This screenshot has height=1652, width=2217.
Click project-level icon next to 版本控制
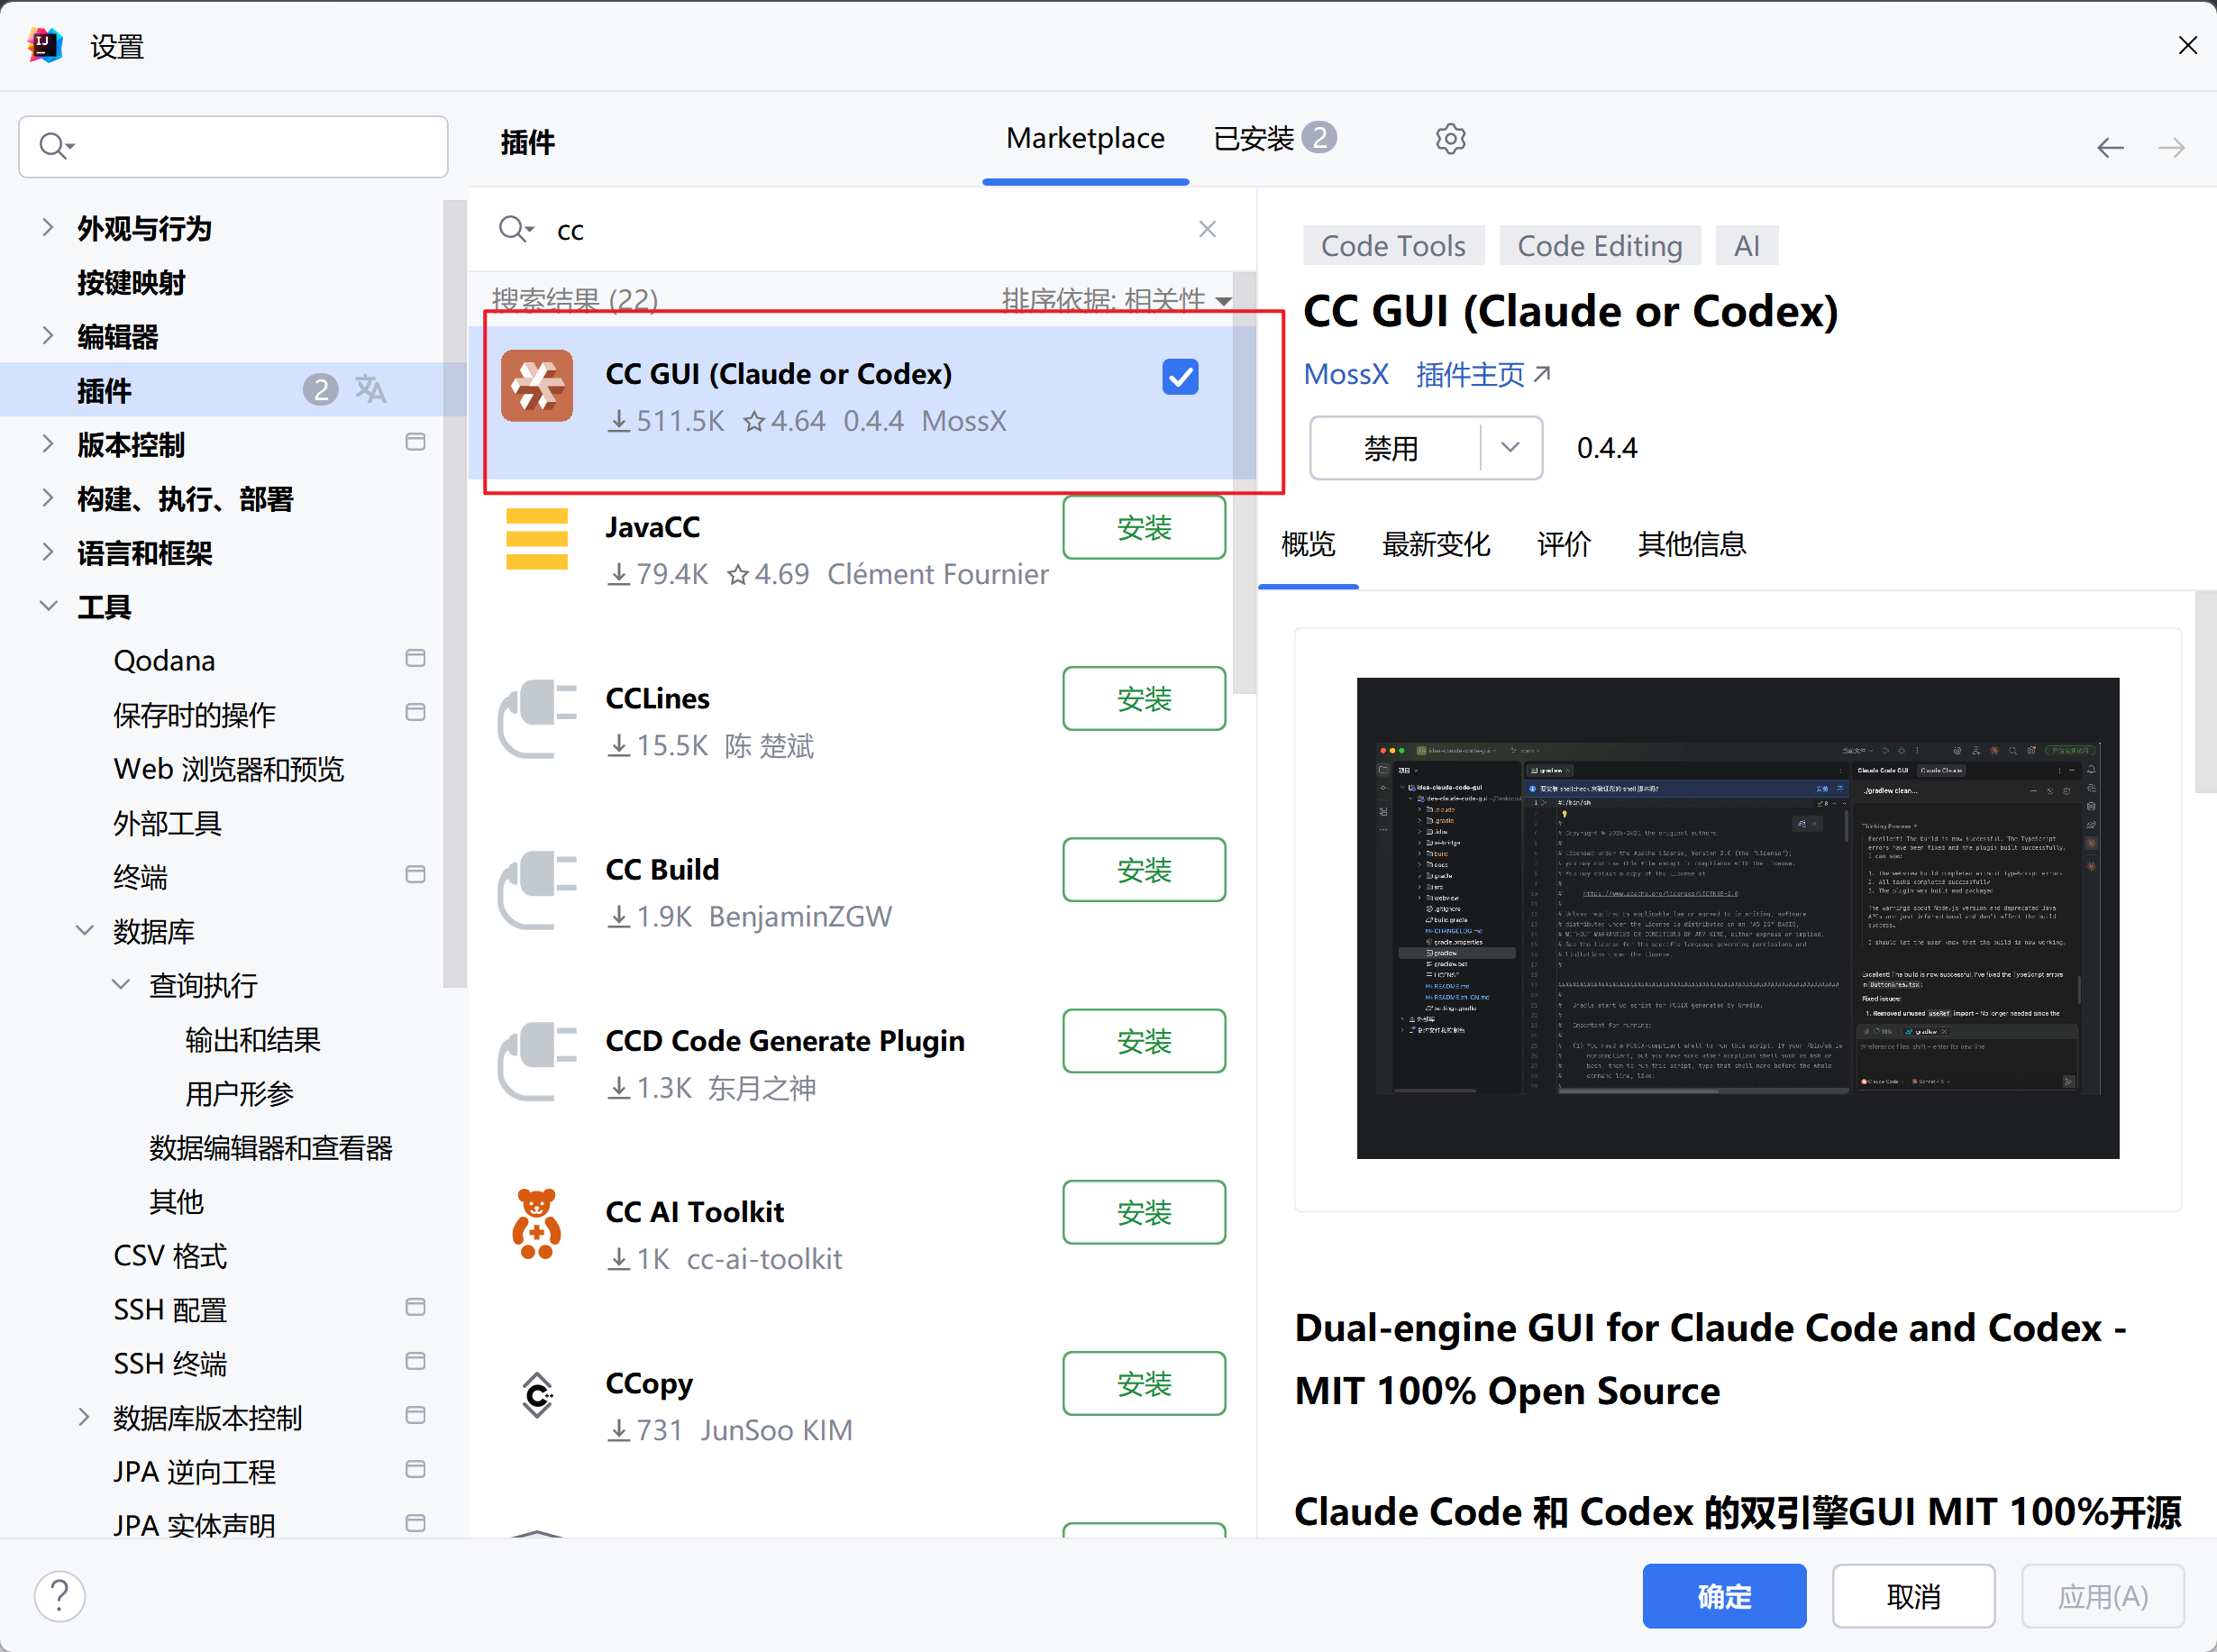(415, 442)
